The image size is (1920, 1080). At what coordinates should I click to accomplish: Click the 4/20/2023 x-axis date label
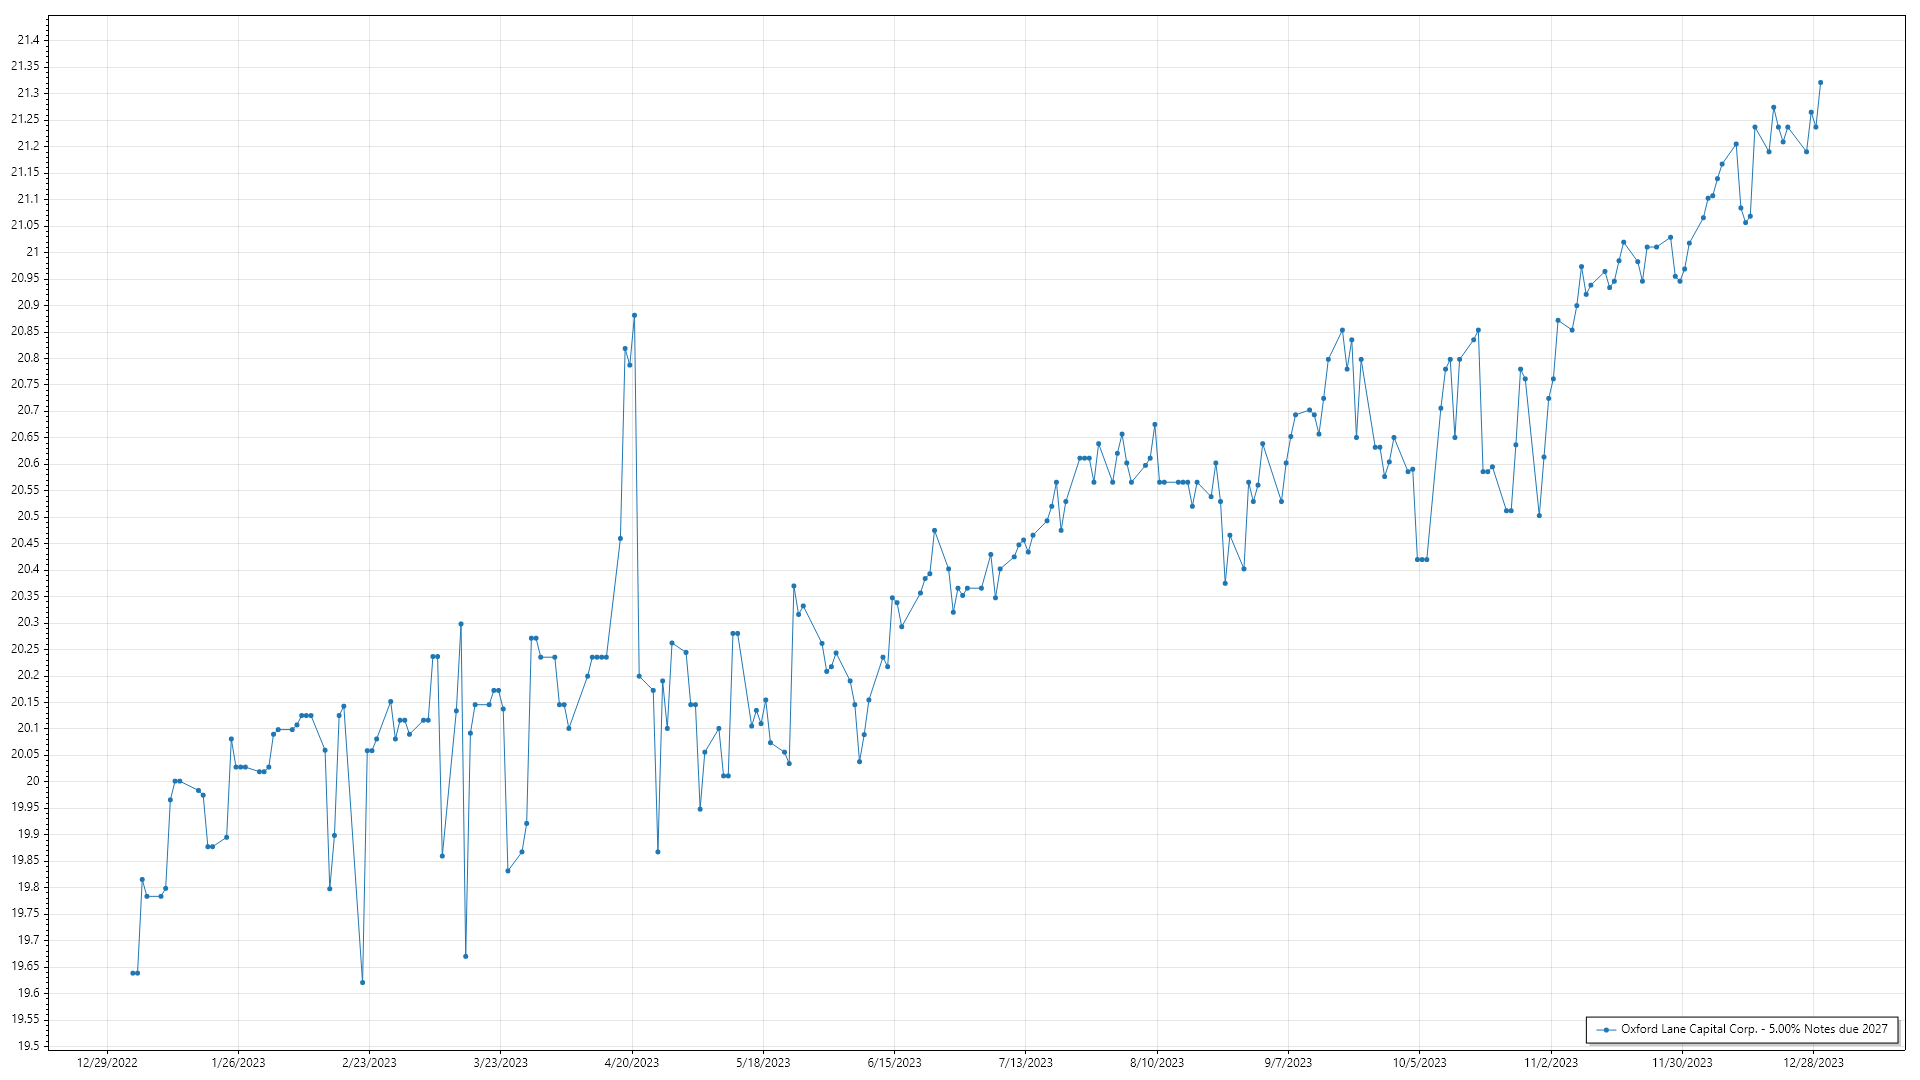click(632, 1062)
